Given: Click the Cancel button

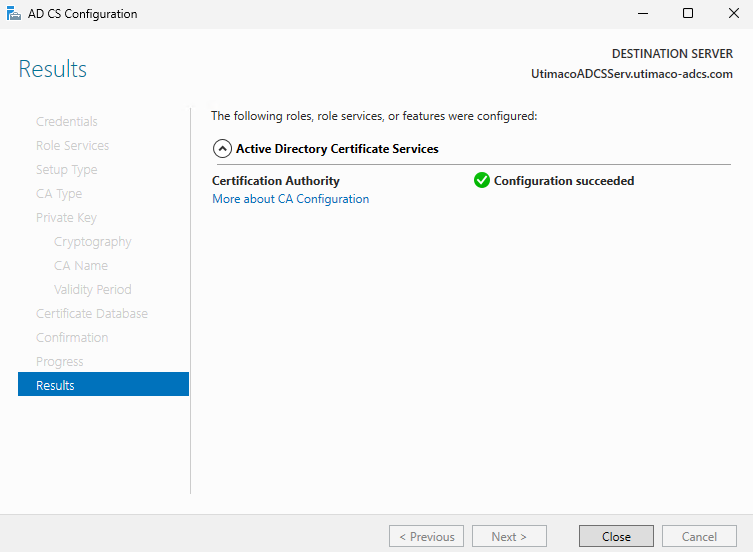Looking at the screenshot, I should (x=699, y=536).
